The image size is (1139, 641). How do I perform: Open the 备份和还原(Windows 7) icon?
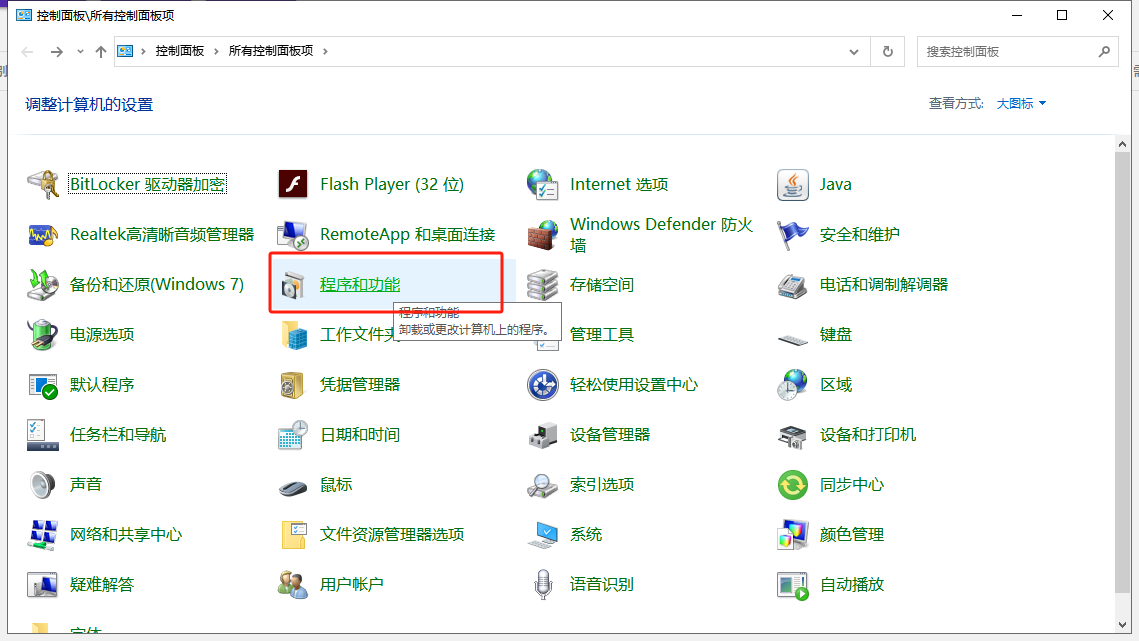click(x=43, y=285)
